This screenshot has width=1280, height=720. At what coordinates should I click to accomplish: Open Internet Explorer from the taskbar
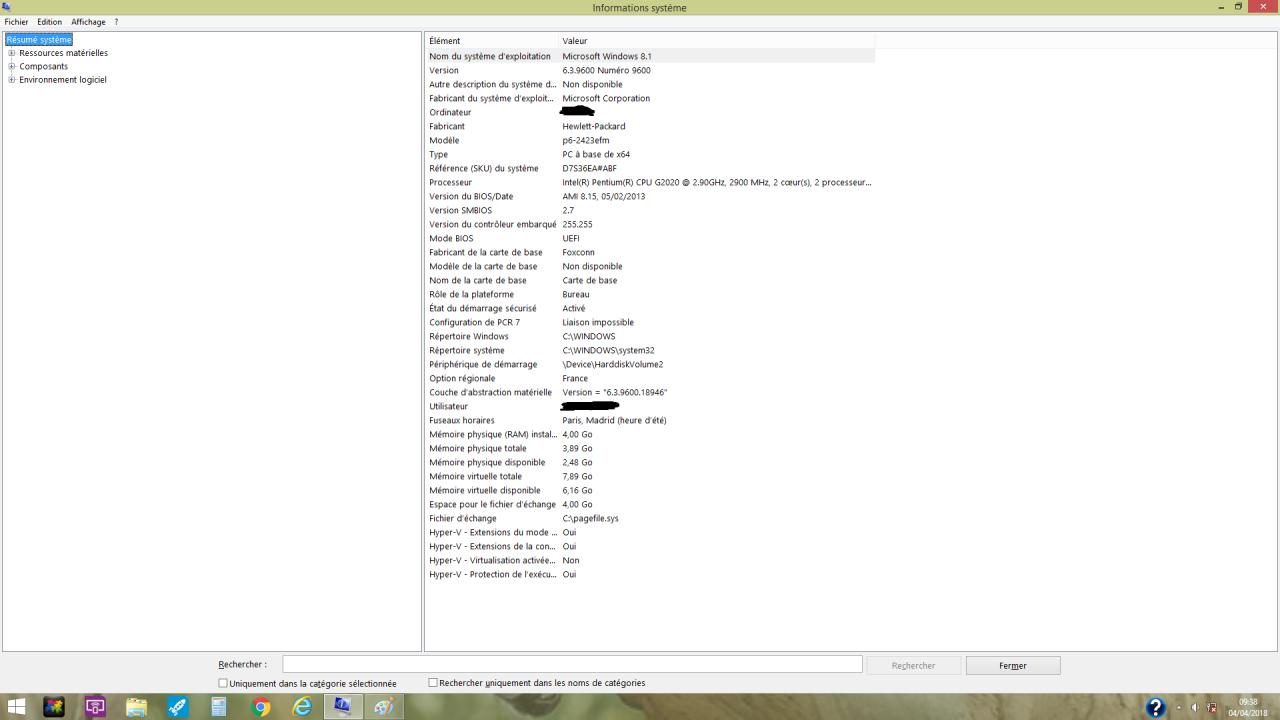click(x=301, y=707)
